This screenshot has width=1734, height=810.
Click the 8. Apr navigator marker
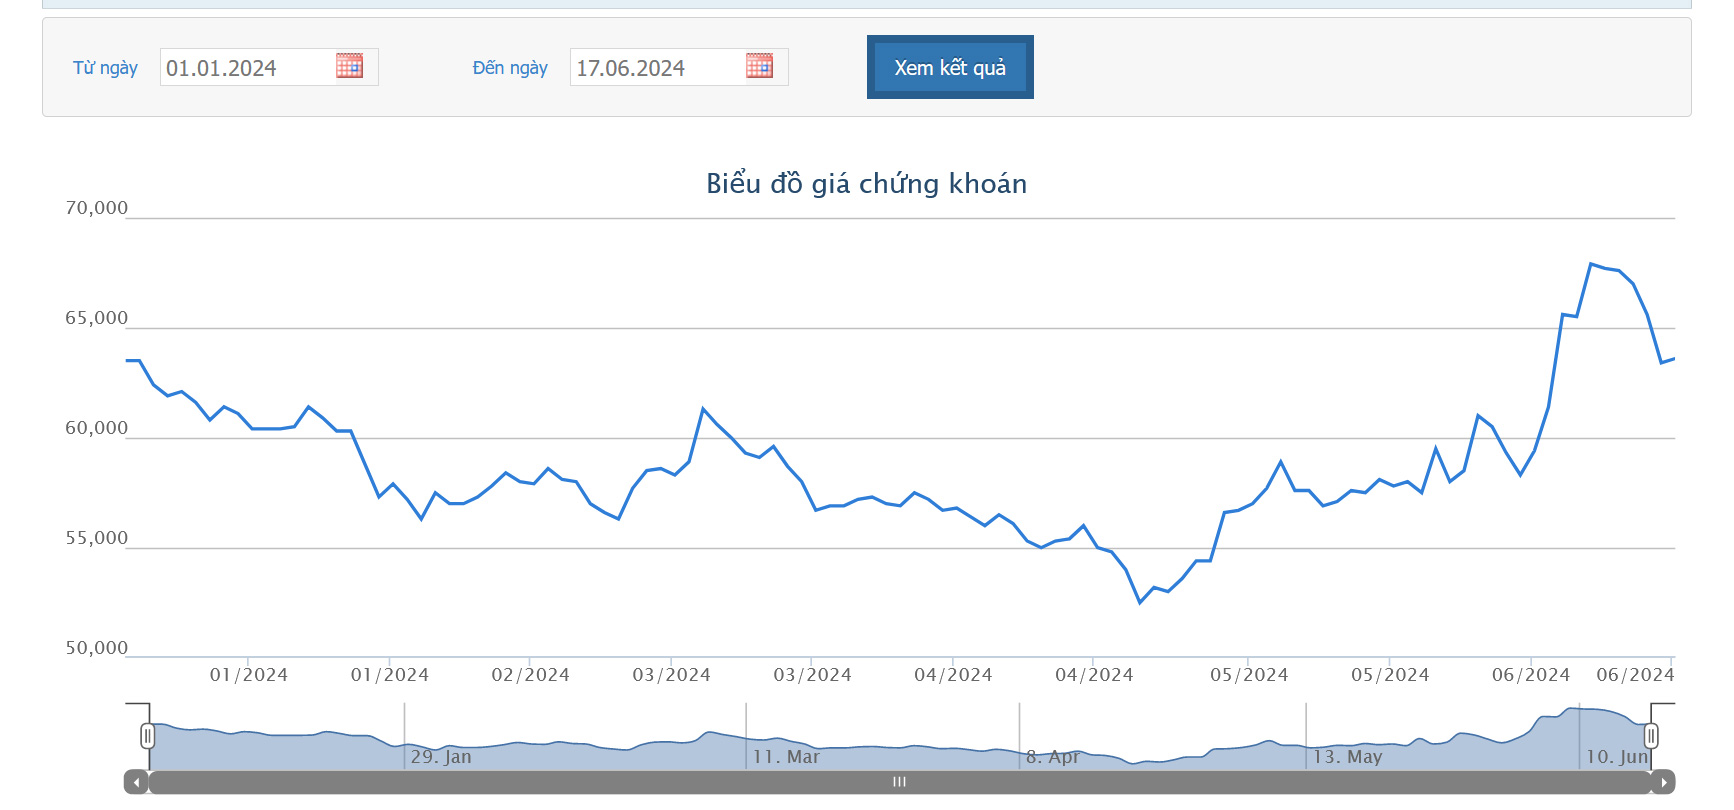(1053, 756)
